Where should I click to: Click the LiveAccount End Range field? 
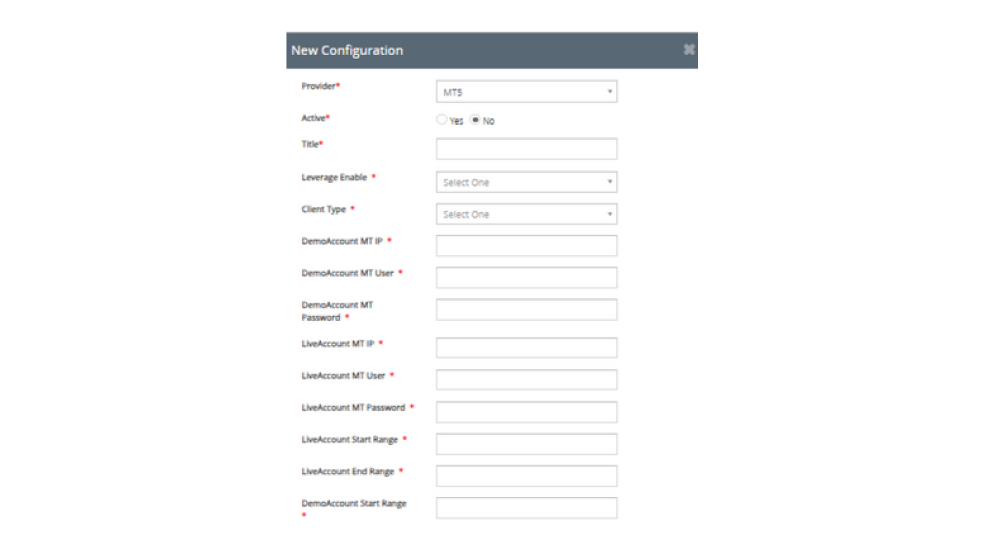click(x=526, y=476)
